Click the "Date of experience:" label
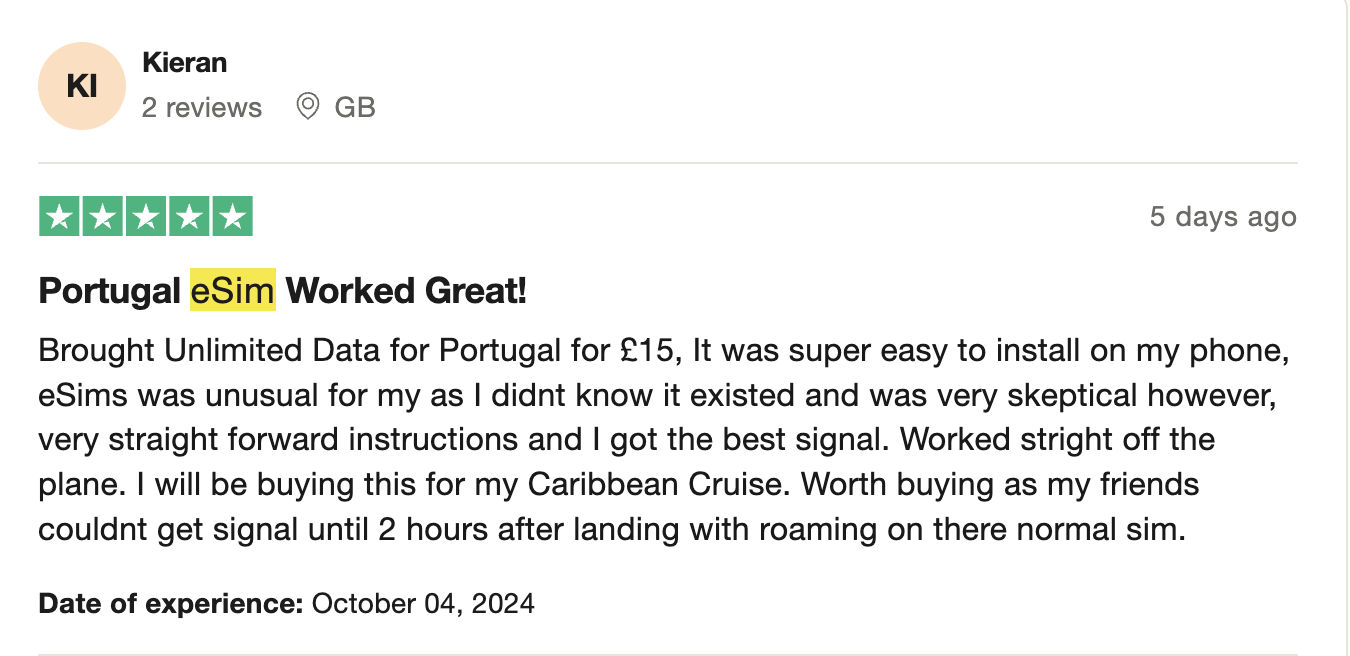Screen dimensions: 1350x656 tap(170, 604)
